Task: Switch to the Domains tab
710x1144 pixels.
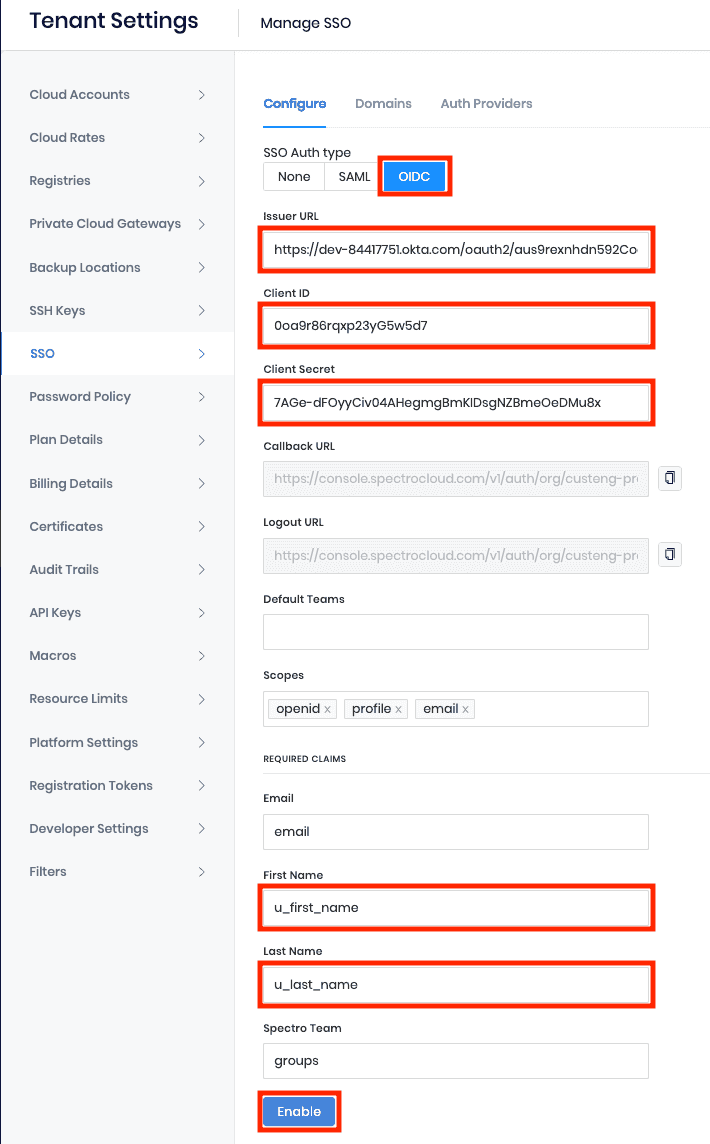Action: [383, 104]
